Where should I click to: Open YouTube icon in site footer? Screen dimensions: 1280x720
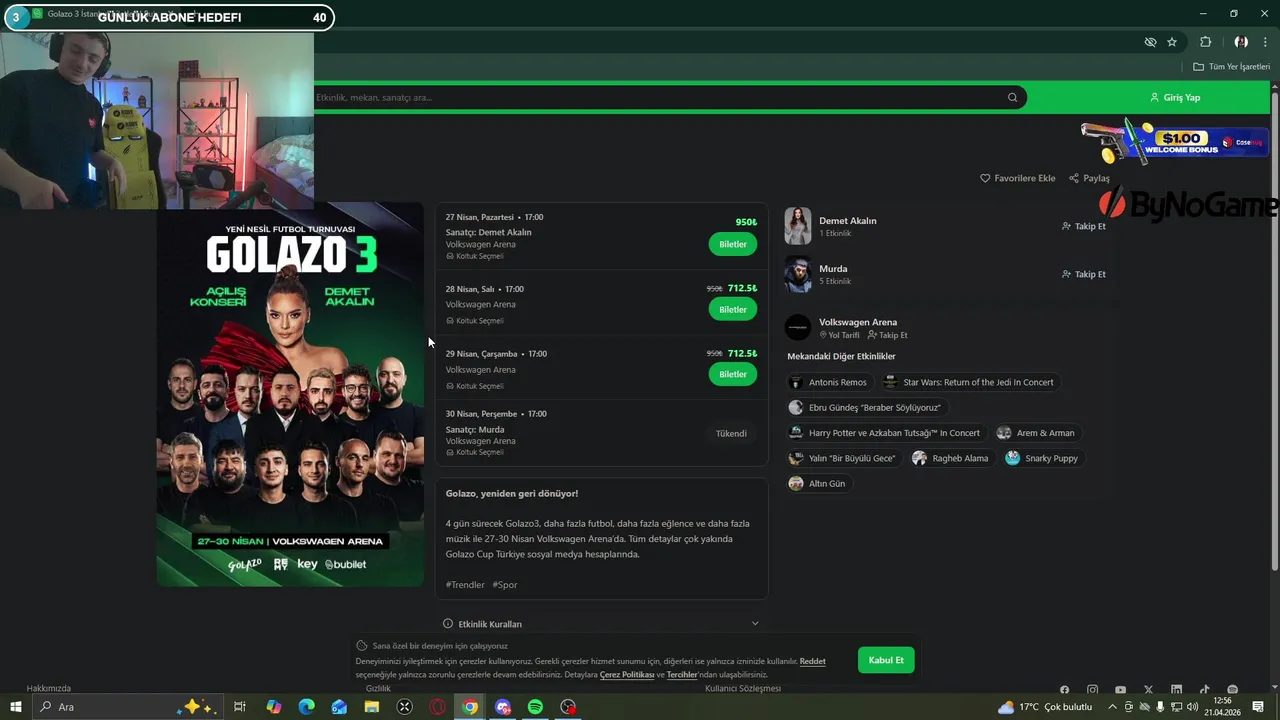[1120, 690]
